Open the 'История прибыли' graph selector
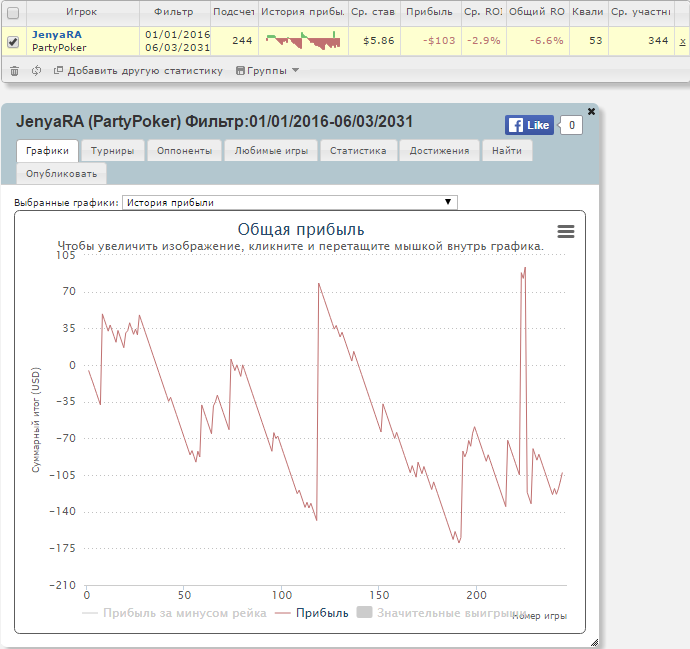The width and height of the screenshot is (690, 649). (x=290, y=202)
